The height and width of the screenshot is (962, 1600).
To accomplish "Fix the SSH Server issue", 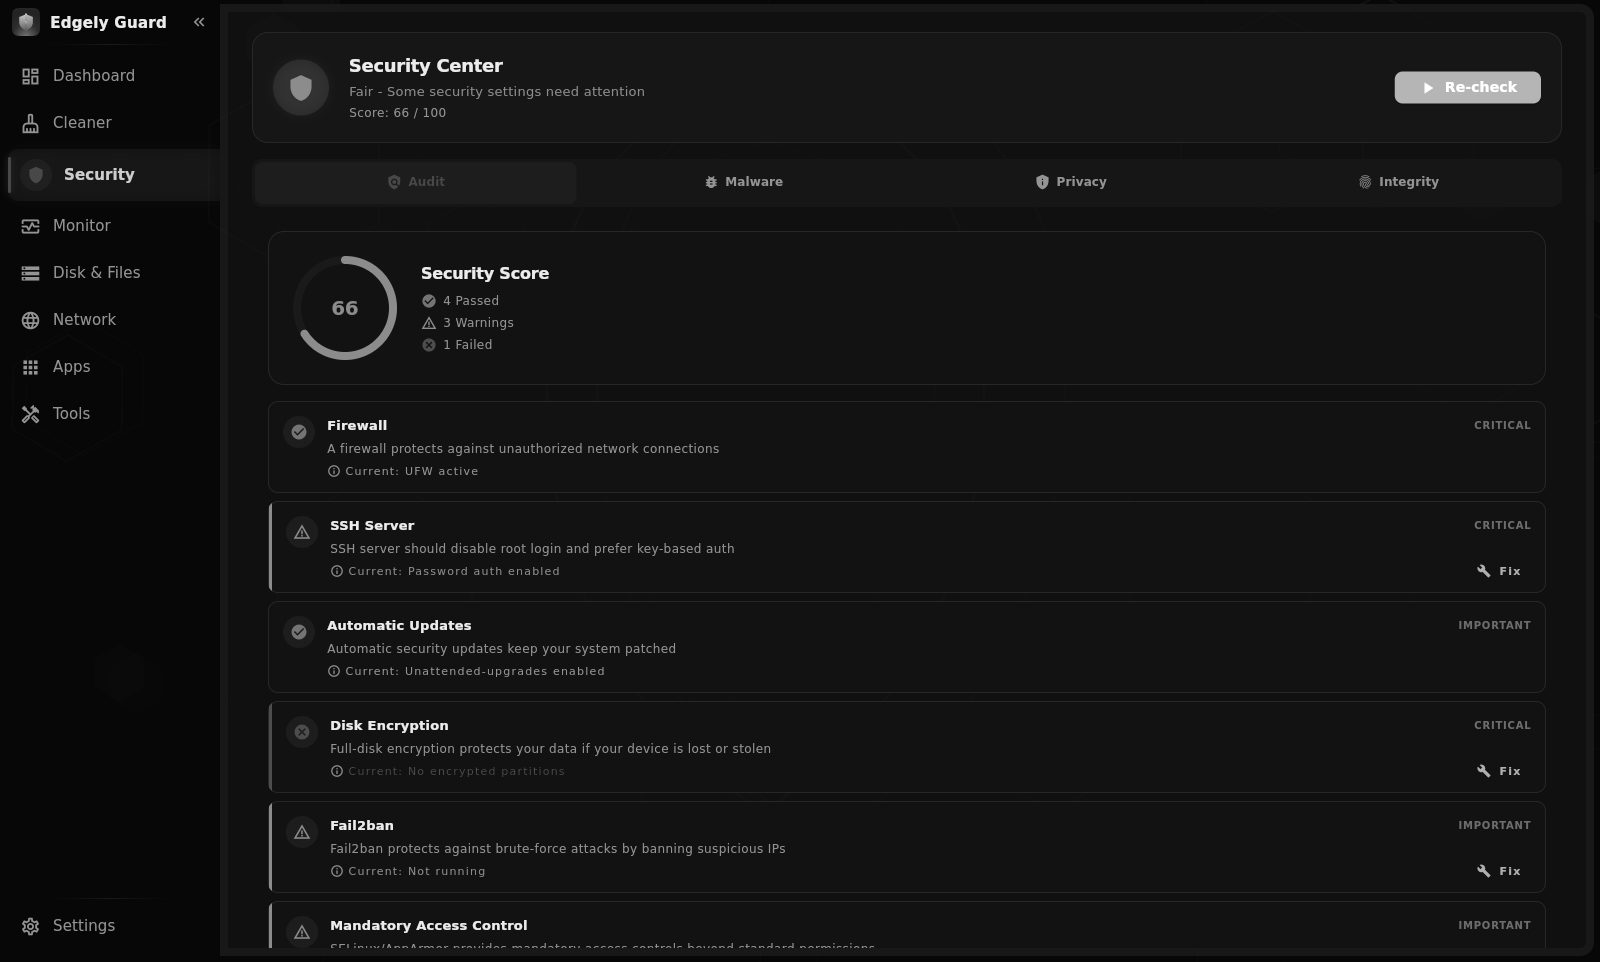I will (x=1499, y=571).
